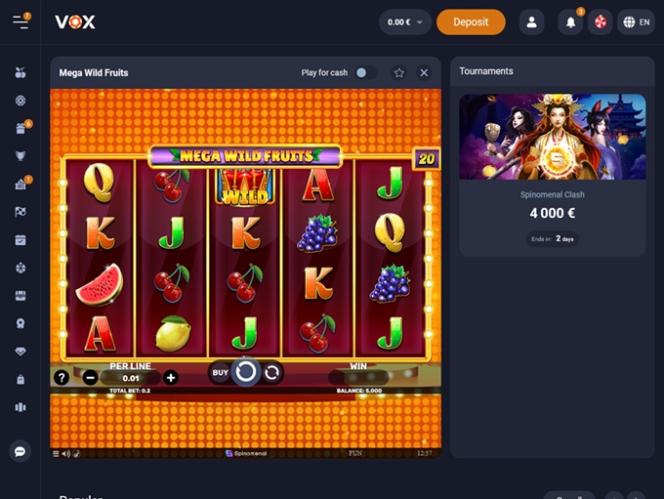Open the slot help question mark
Viewport: 664px width, 499px height.
[x=61, y=377]
